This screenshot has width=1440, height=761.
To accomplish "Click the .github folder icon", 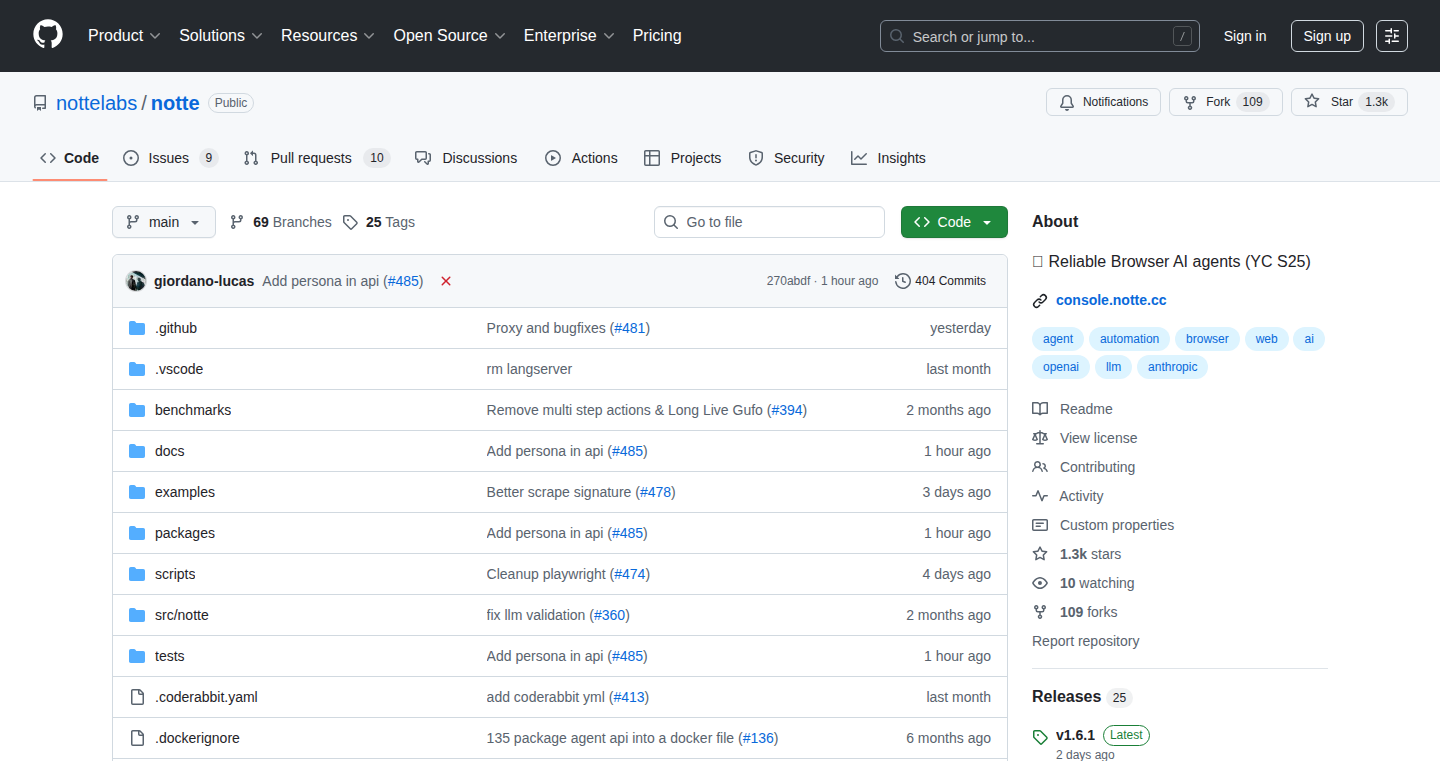I will click(137, 328).
